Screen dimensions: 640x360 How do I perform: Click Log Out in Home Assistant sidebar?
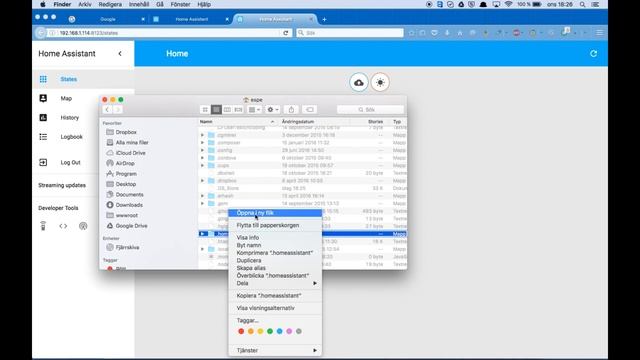(70, 162)
